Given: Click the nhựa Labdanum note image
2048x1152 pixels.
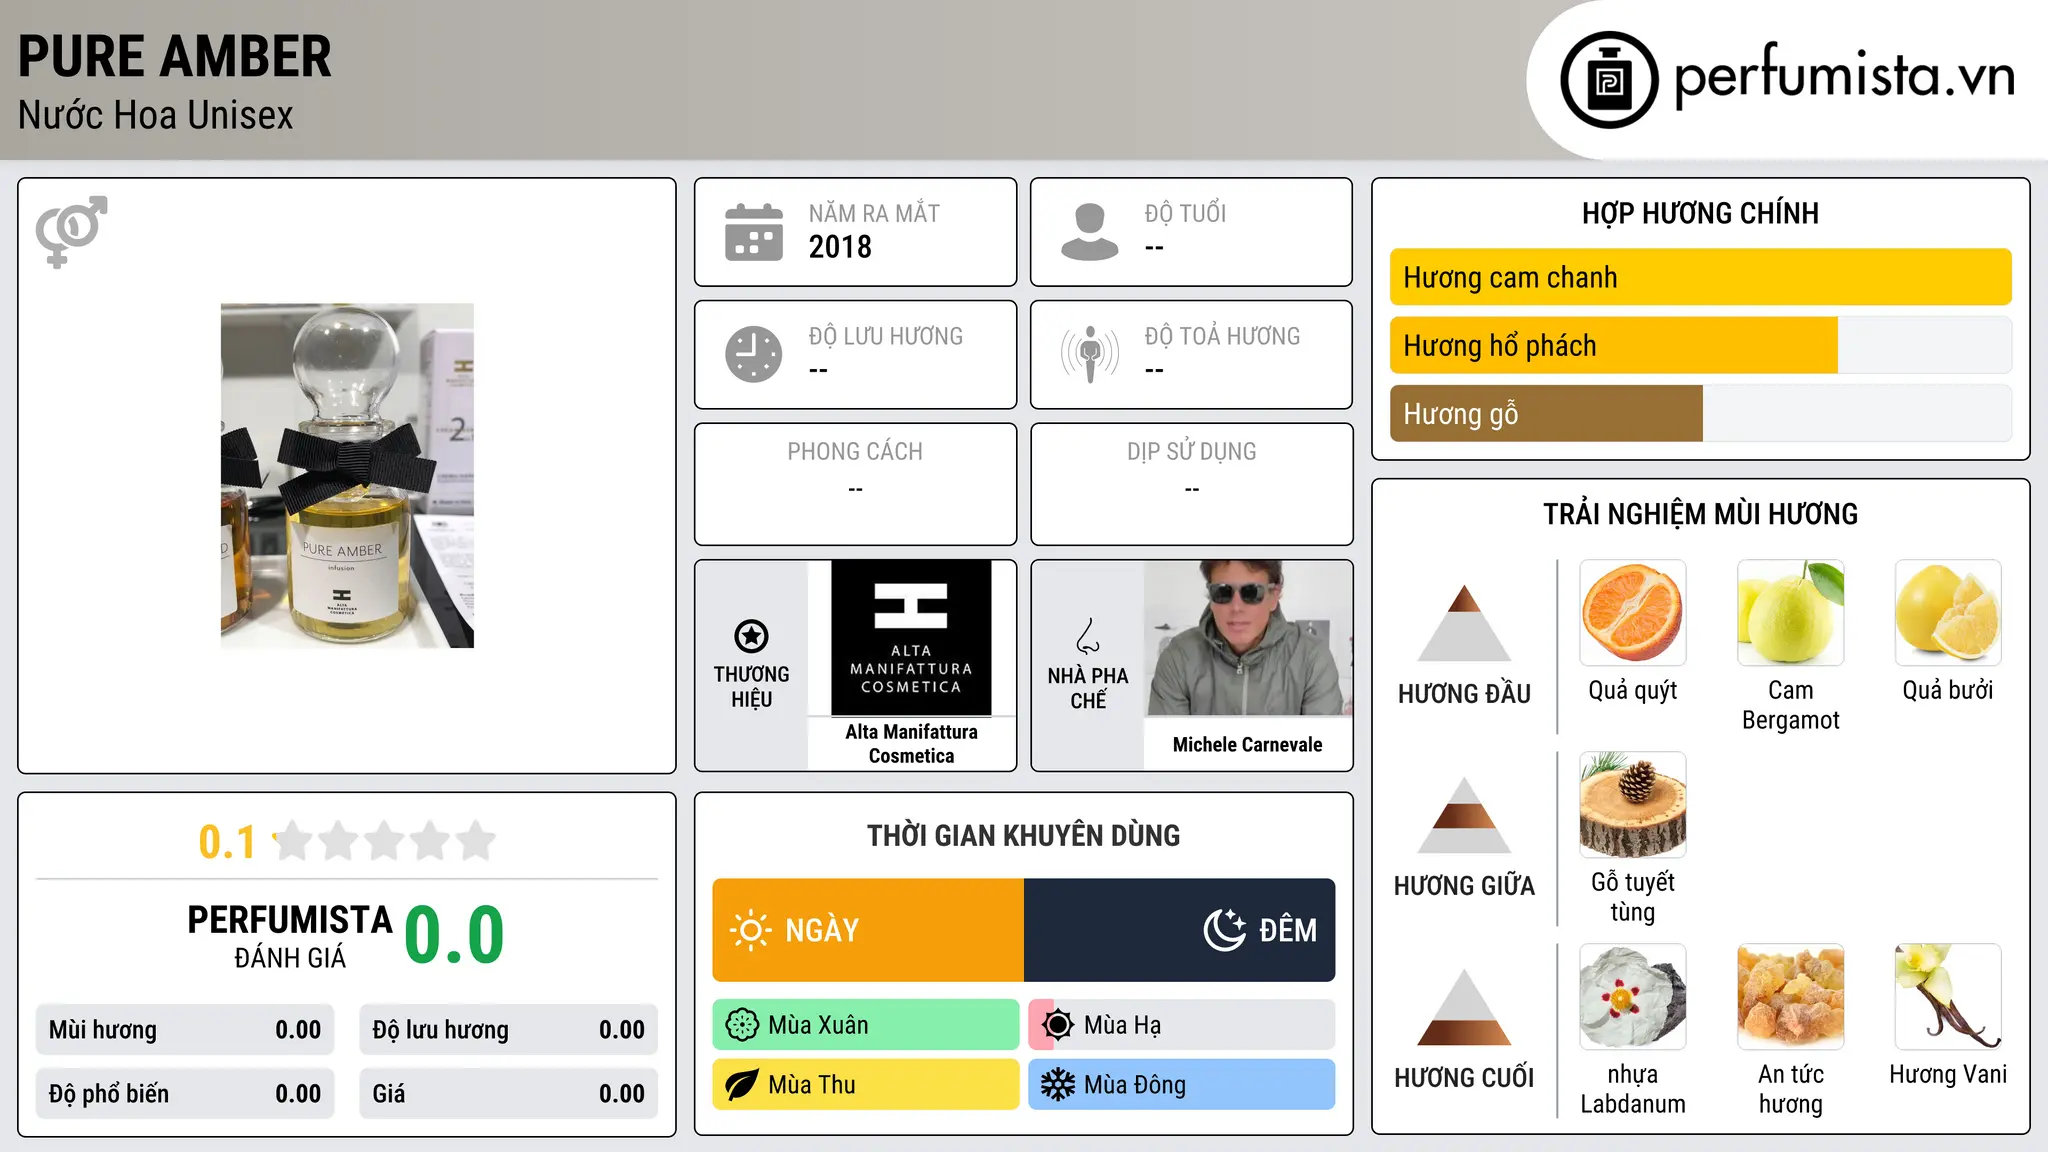Looking at the screenshot, I should pyautogui.click(x=1633, y=997).
